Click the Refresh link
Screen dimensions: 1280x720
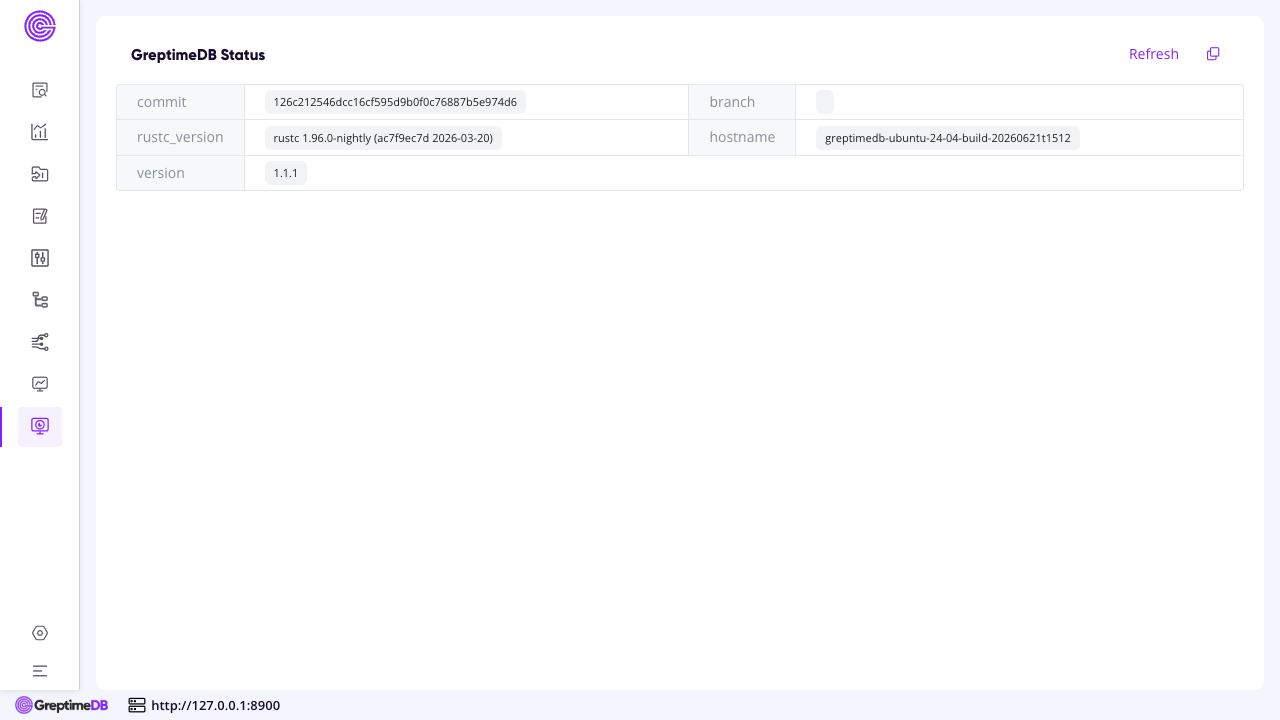tap(1154, 54)
